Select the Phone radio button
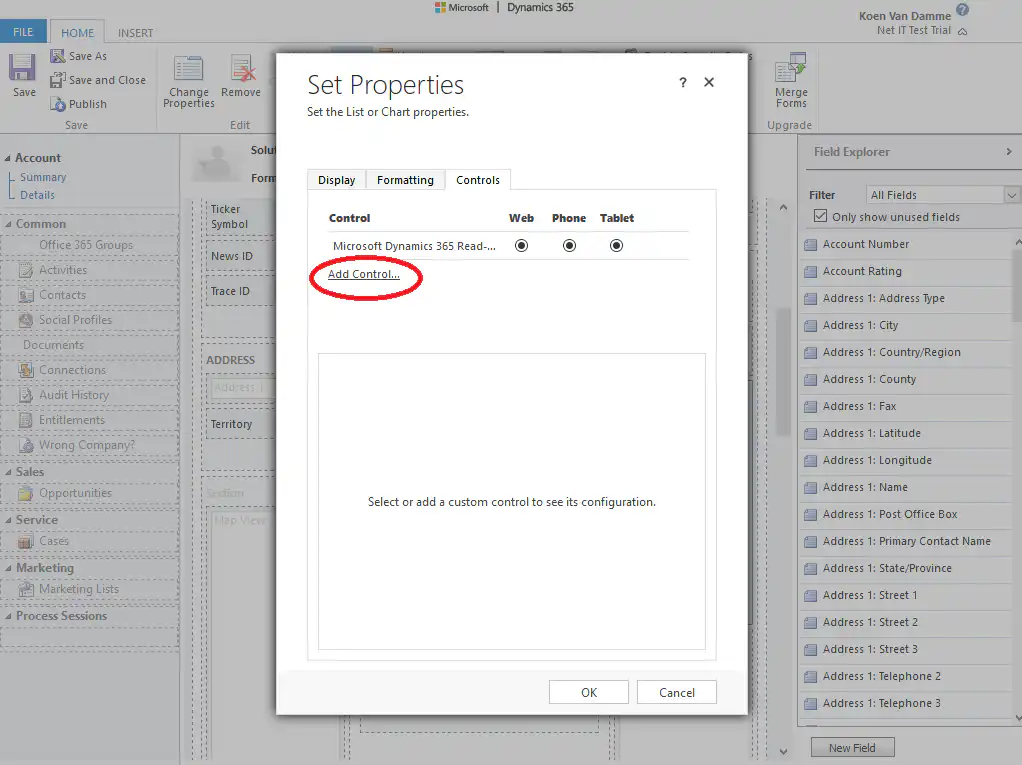This screenshot has width=1022, height=765. [x=569, y=244]
